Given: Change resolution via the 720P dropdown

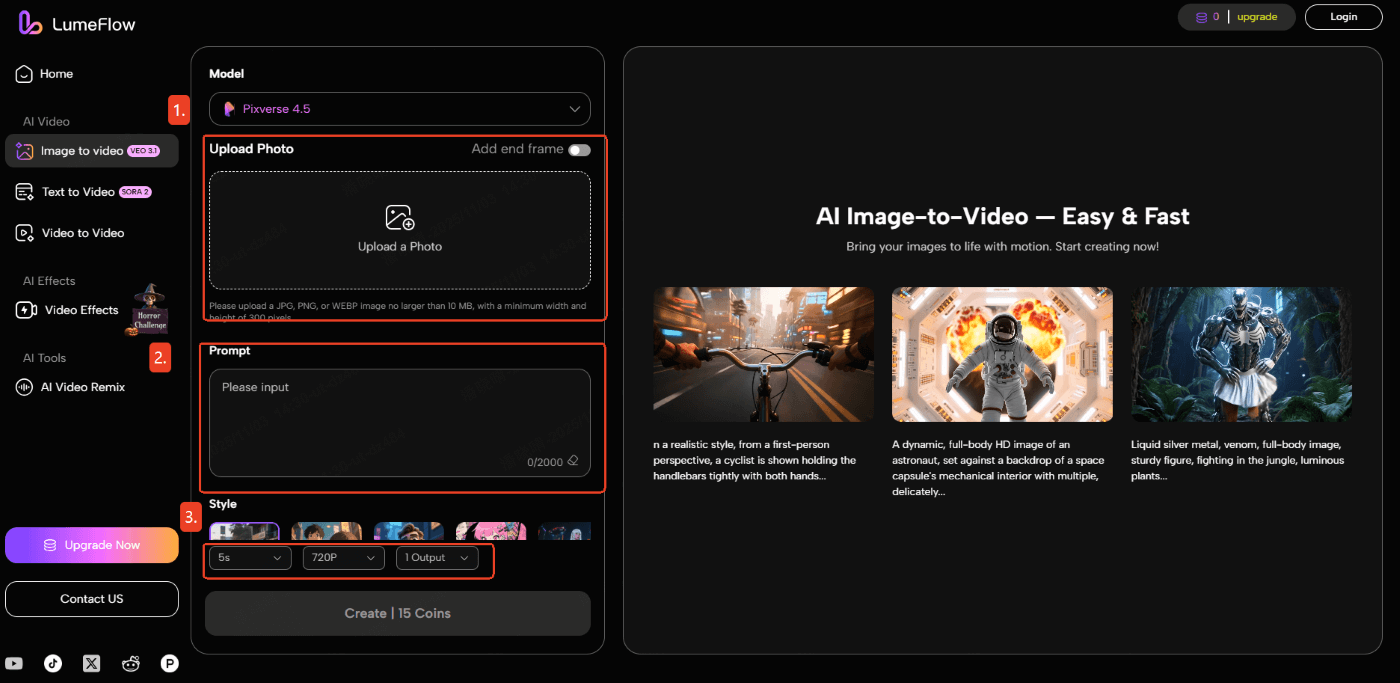Looking at the screenshot, I should [x=343, y=558].
